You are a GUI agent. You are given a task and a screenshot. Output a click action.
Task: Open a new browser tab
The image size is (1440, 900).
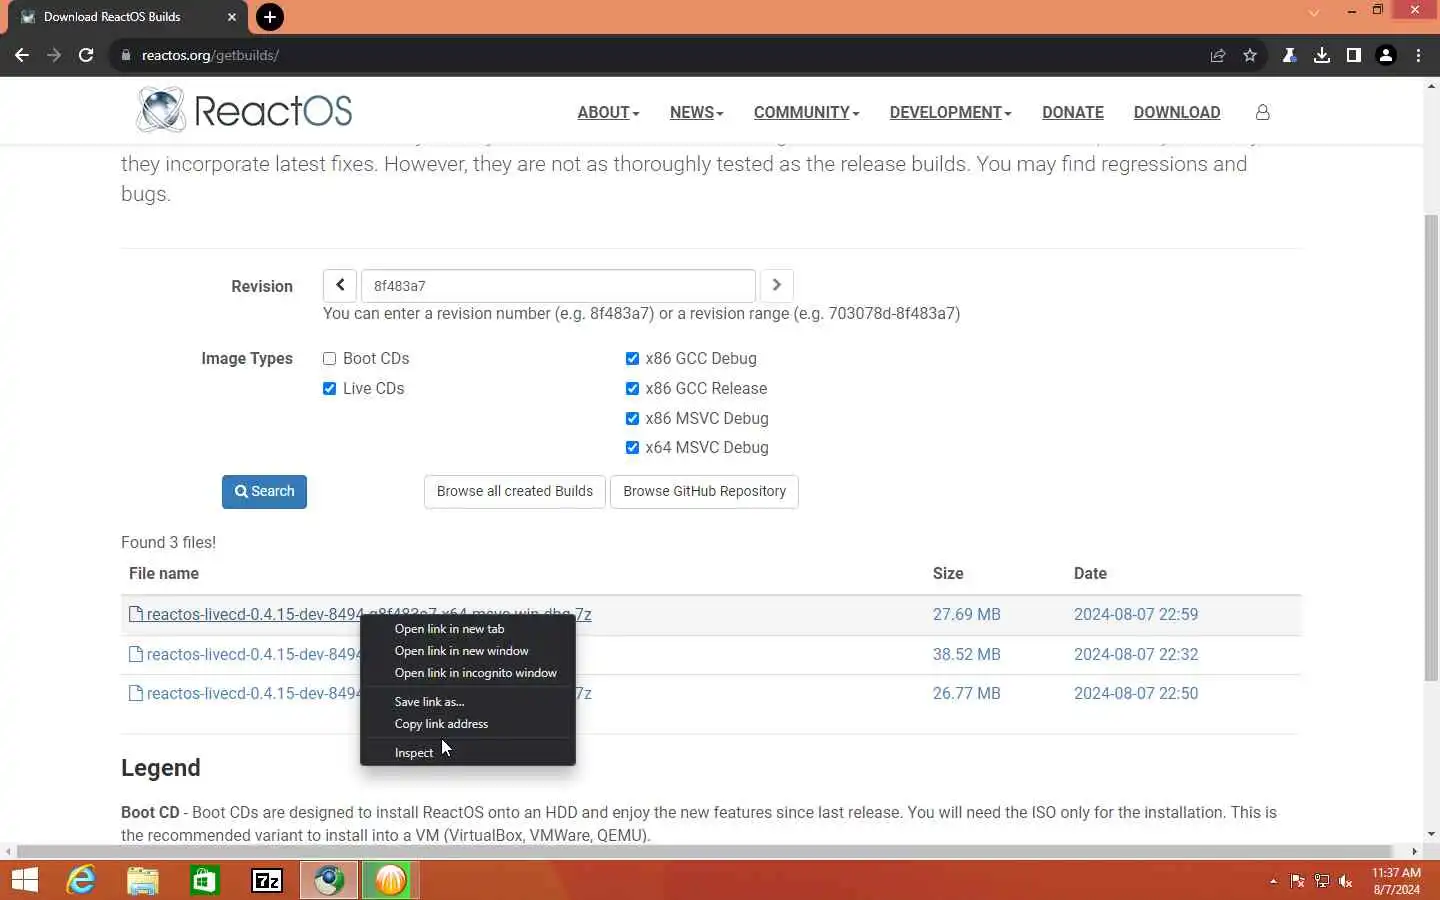coord(269,17)
